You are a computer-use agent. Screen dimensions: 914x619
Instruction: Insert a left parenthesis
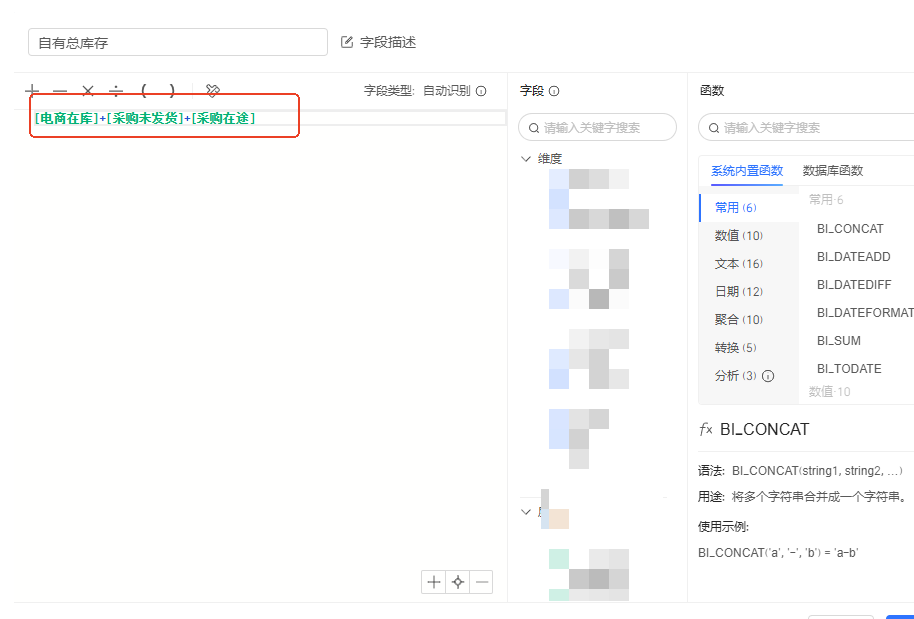tap(144, 90)
